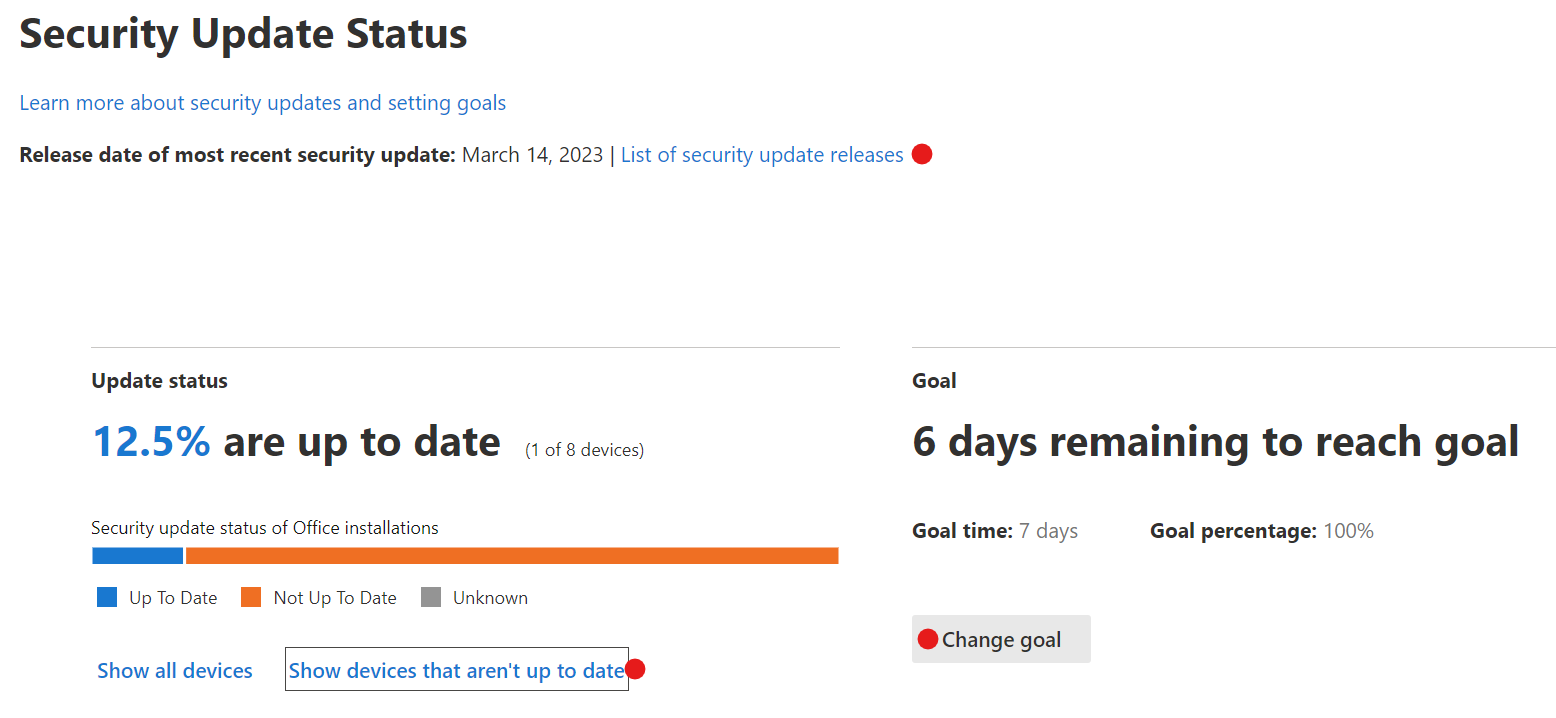The height and width of the screenshot is (718, 1556).
Task: Select the blue Up To Date legend marker
Action: point(106,596)
